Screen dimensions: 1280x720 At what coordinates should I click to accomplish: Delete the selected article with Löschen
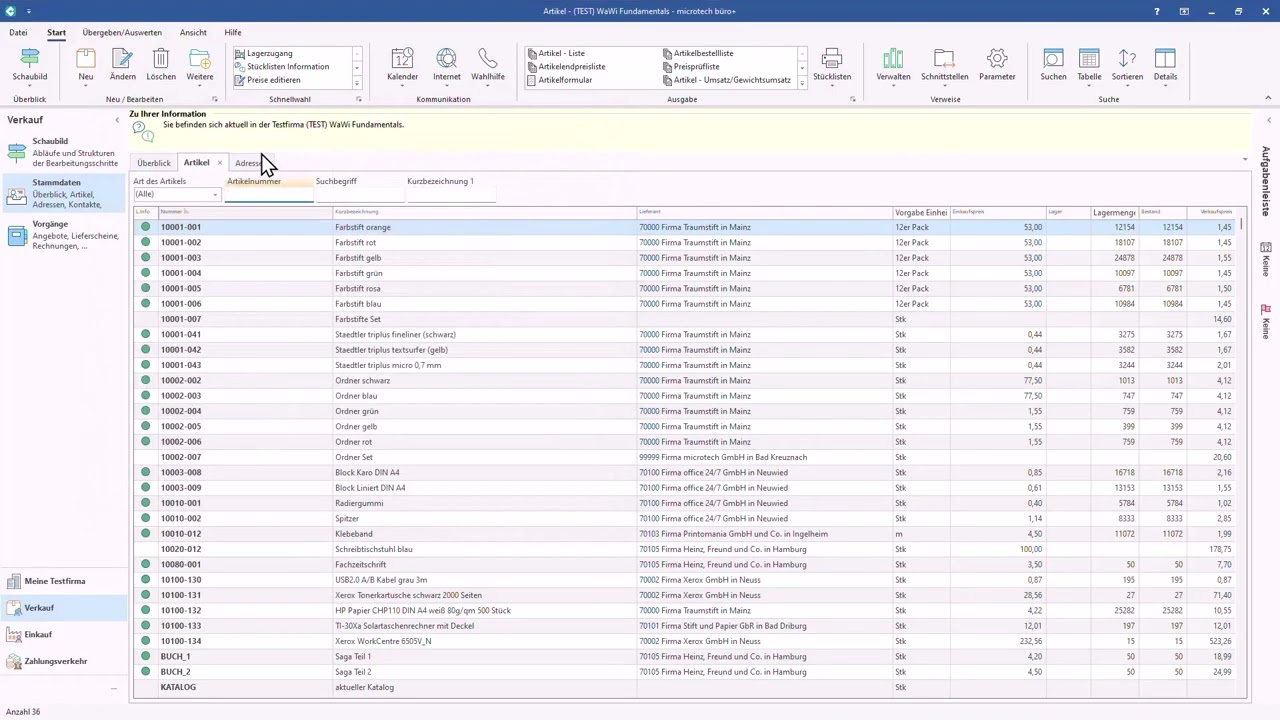coord(161,66)
